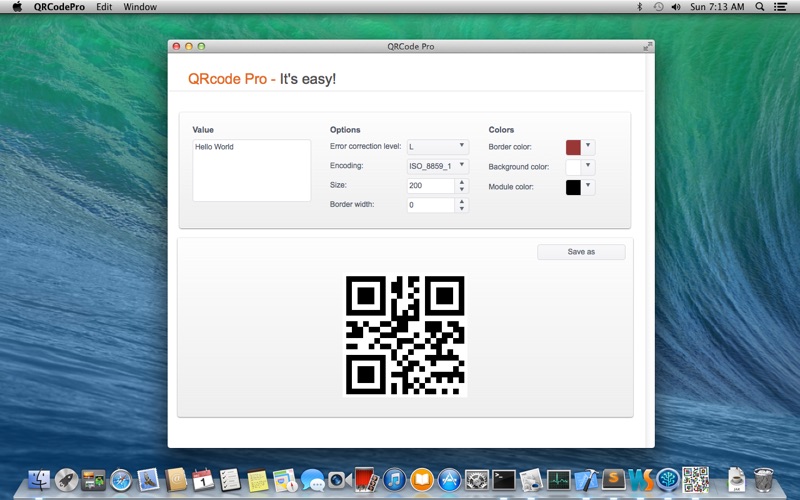The width and height of the screenshot is (800, 500).
Task: Open Spotlight search magnifier
Action: coord(760,7)
